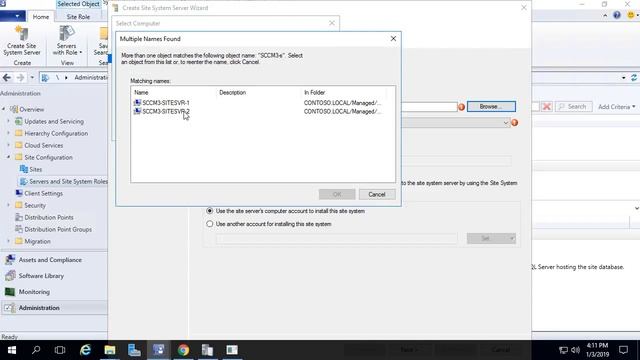The width and height of the screenshot is (640, 360).
Task: Open the Home ribbon tab
Action: tap(41, 17)
